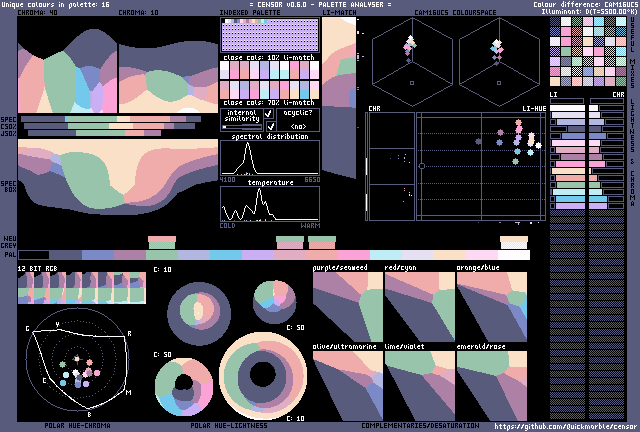Toggle the checkbox left of the <no> value
This screenshot has width=640, height=432.
(x=269, y=127)
